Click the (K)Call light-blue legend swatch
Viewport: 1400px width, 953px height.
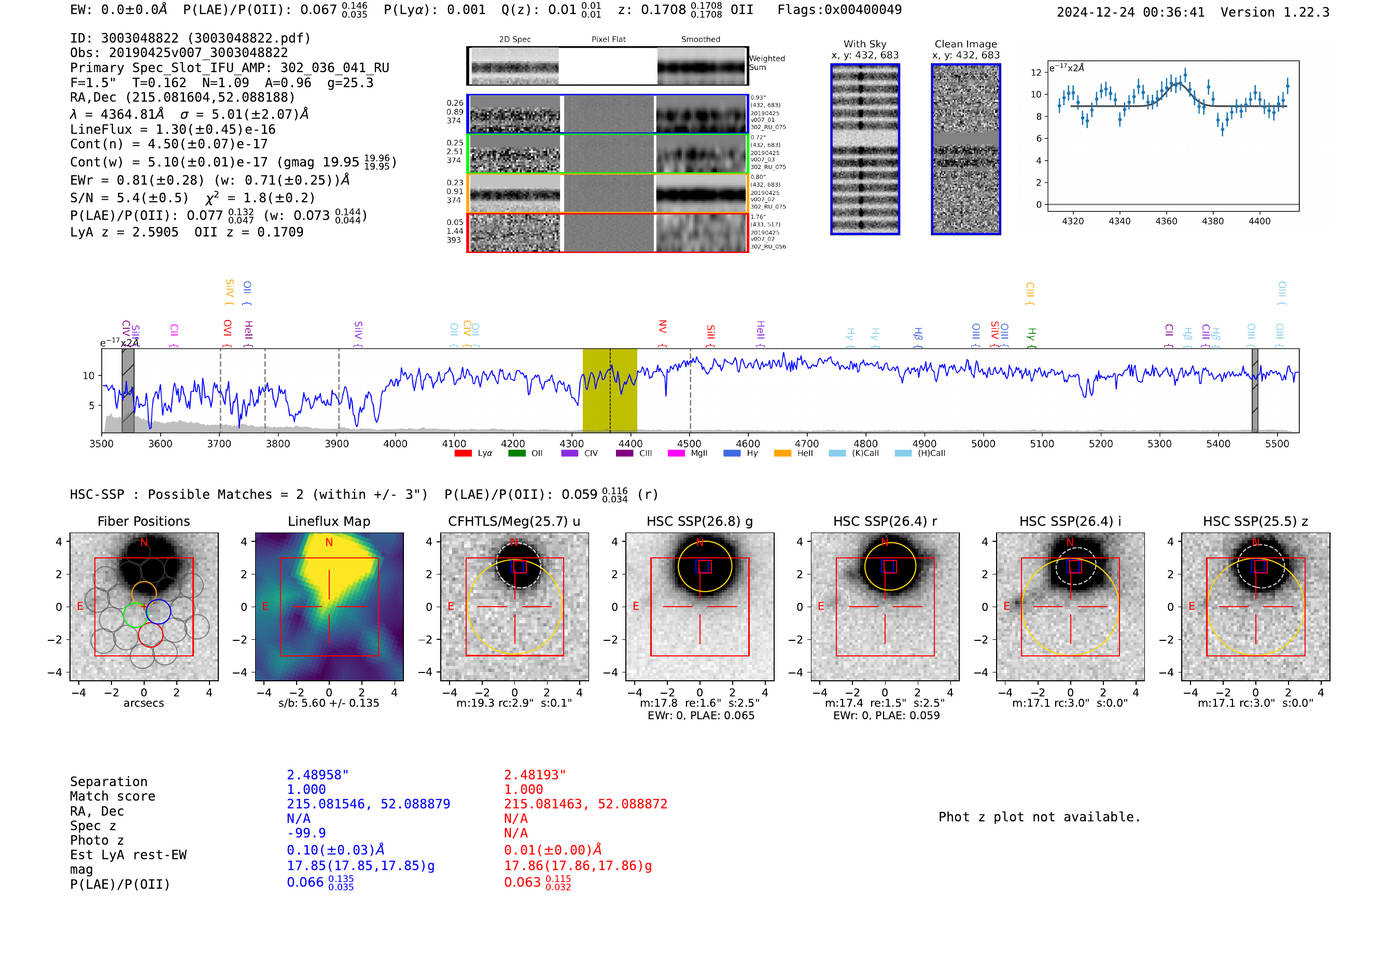pos(837,453)
